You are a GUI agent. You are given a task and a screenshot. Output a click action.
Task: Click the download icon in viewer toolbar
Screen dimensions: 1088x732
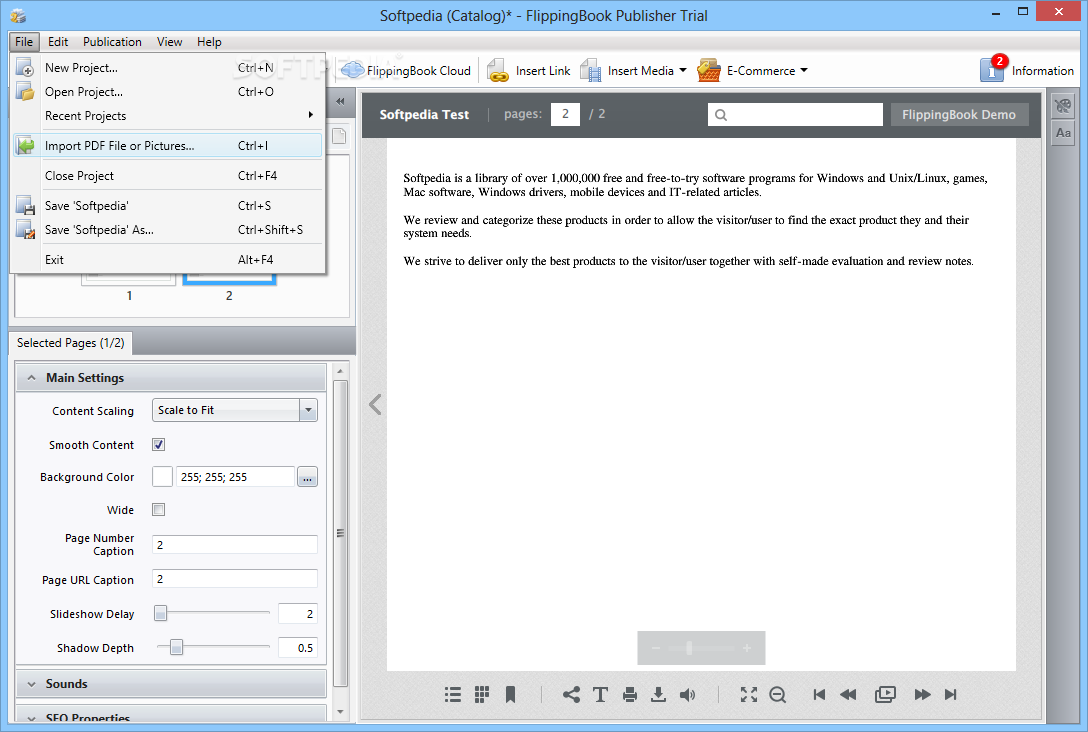(x=658, y=695)
